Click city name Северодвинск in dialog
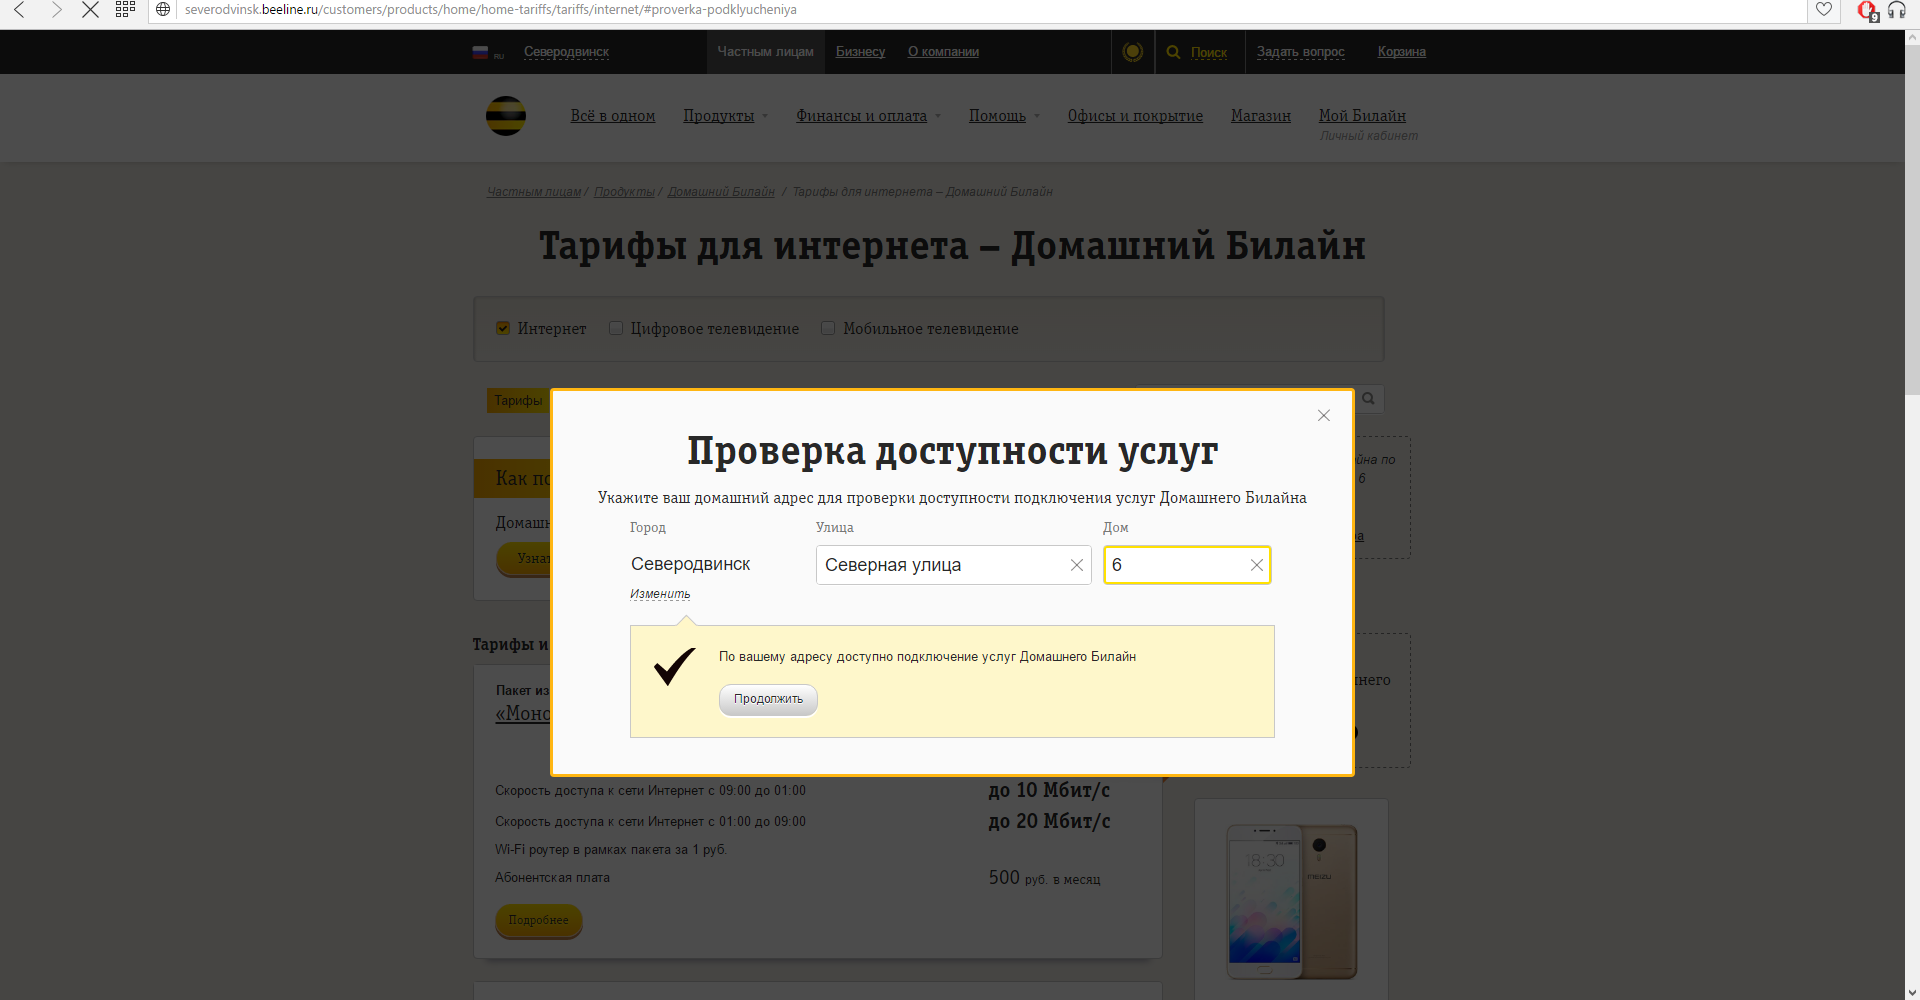 point(690,564)
